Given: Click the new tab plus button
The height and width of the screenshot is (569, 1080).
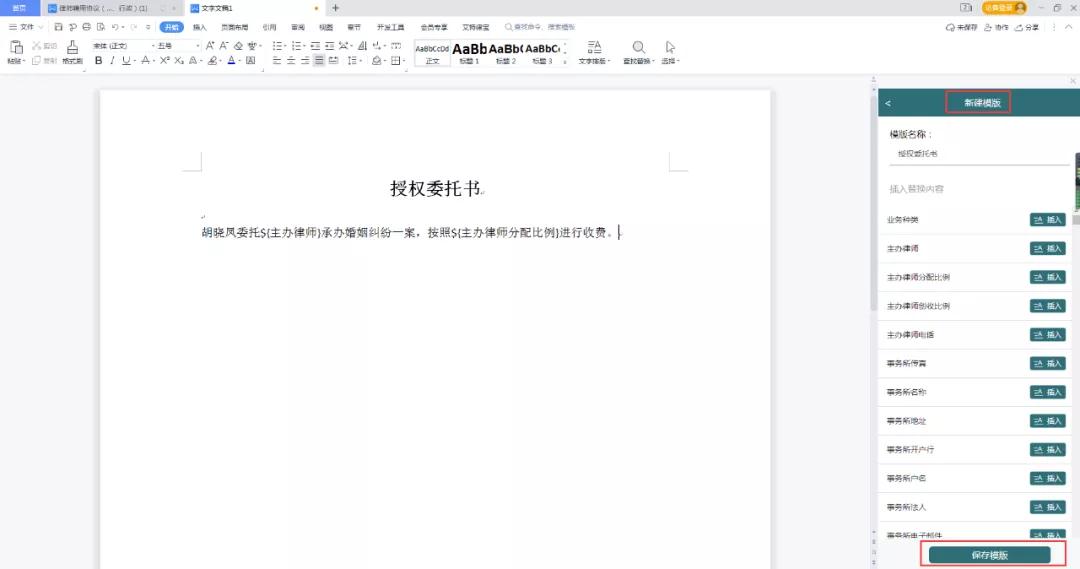Looking at the screenshot, I should (335, 8).
